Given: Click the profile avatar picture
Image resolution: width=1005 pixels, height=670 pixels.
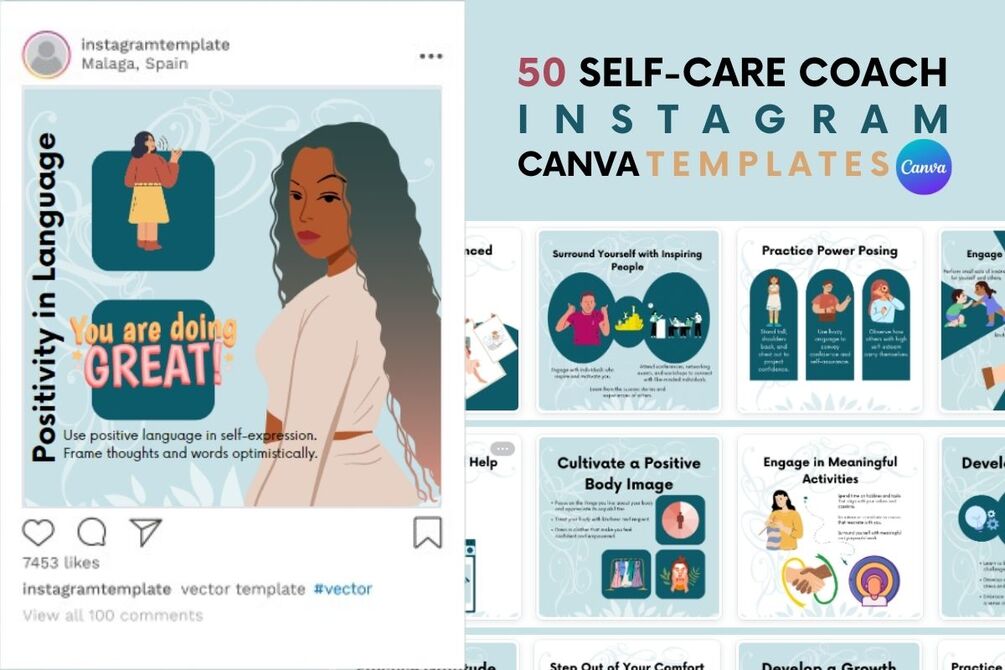Looking at the screenshot, I should coord(46,54).
